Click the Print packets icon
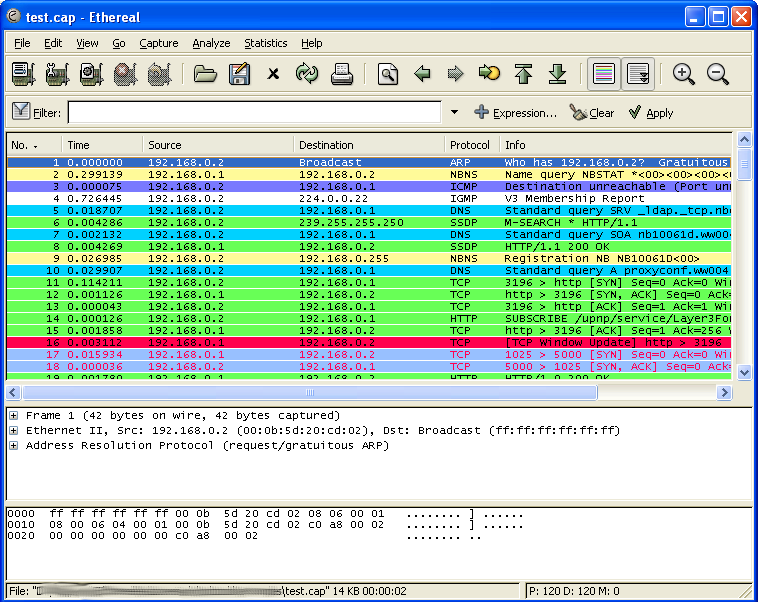Image resolution: width=758 pixels, height=602 pixels. (x=341, y=74)
